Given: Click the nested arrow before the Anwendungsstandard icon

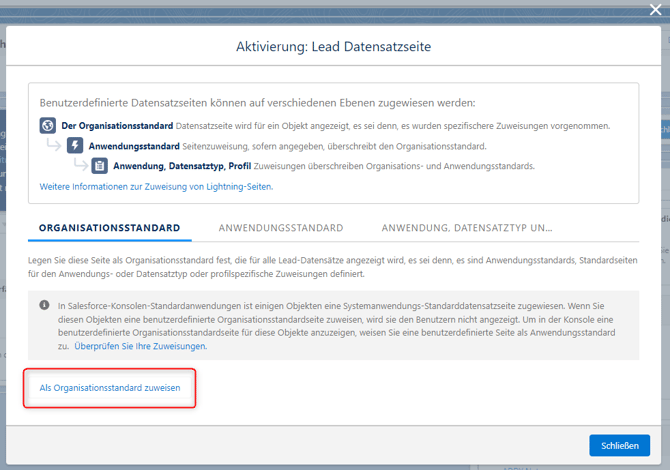Looking at the screenshot, I should [54, 146].
